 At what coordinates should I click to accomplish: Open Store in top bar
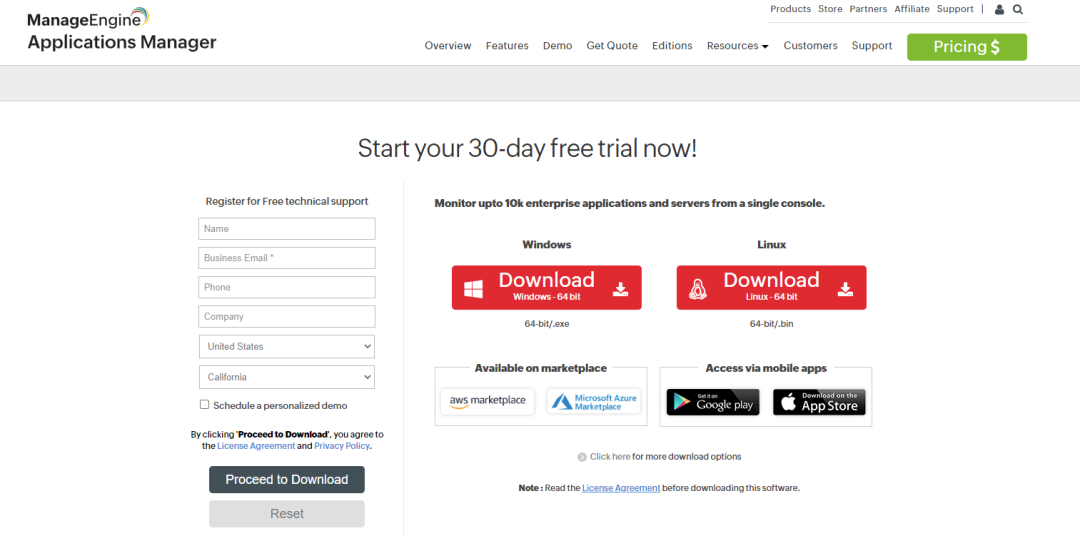(830, 9)
